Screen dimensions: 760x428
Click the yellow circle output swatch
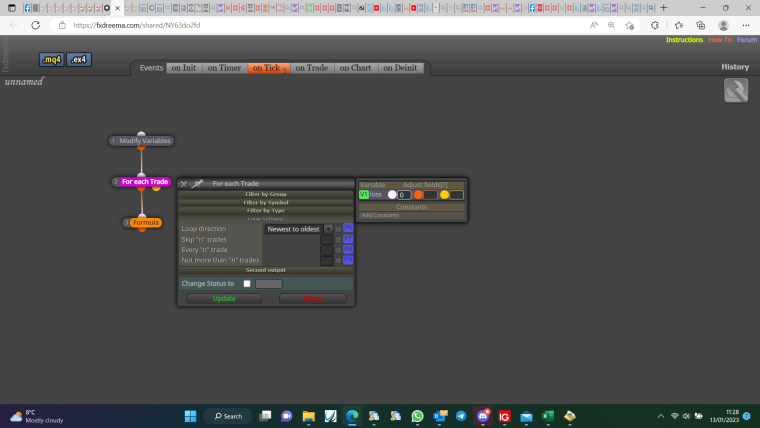click(444, 195)
